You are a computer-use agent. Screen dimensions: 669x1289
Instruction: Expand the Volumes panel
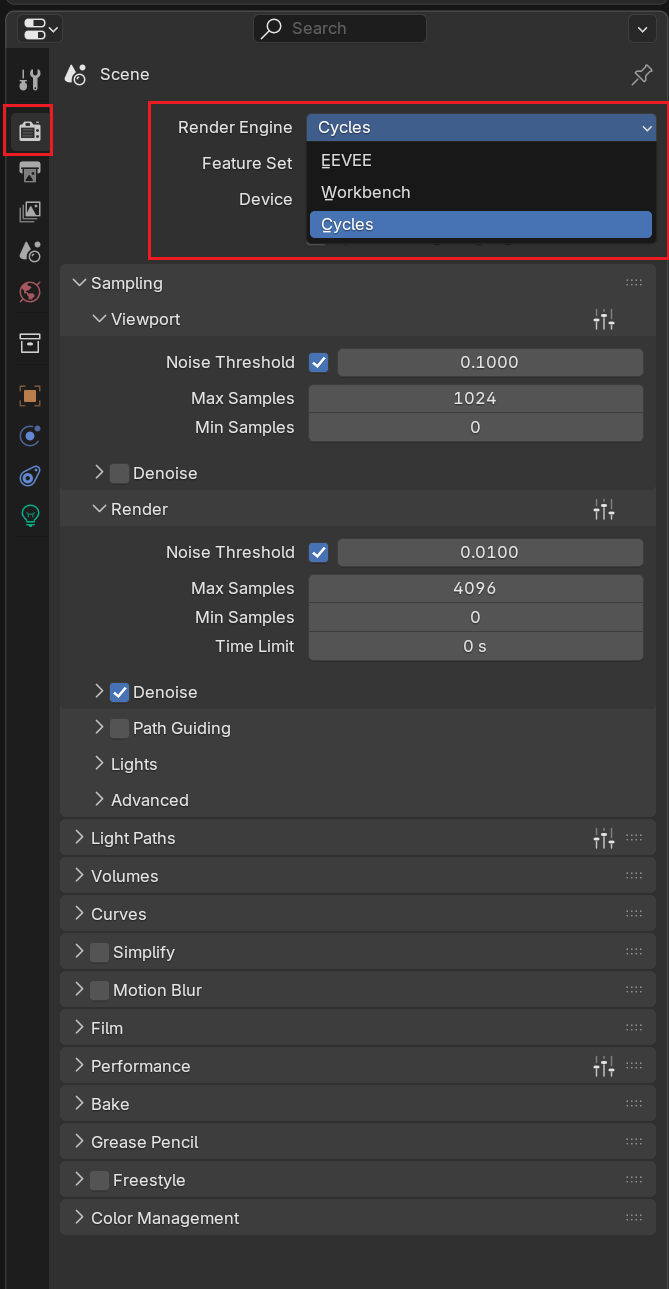pyautogui.click(x=80, y=876)
